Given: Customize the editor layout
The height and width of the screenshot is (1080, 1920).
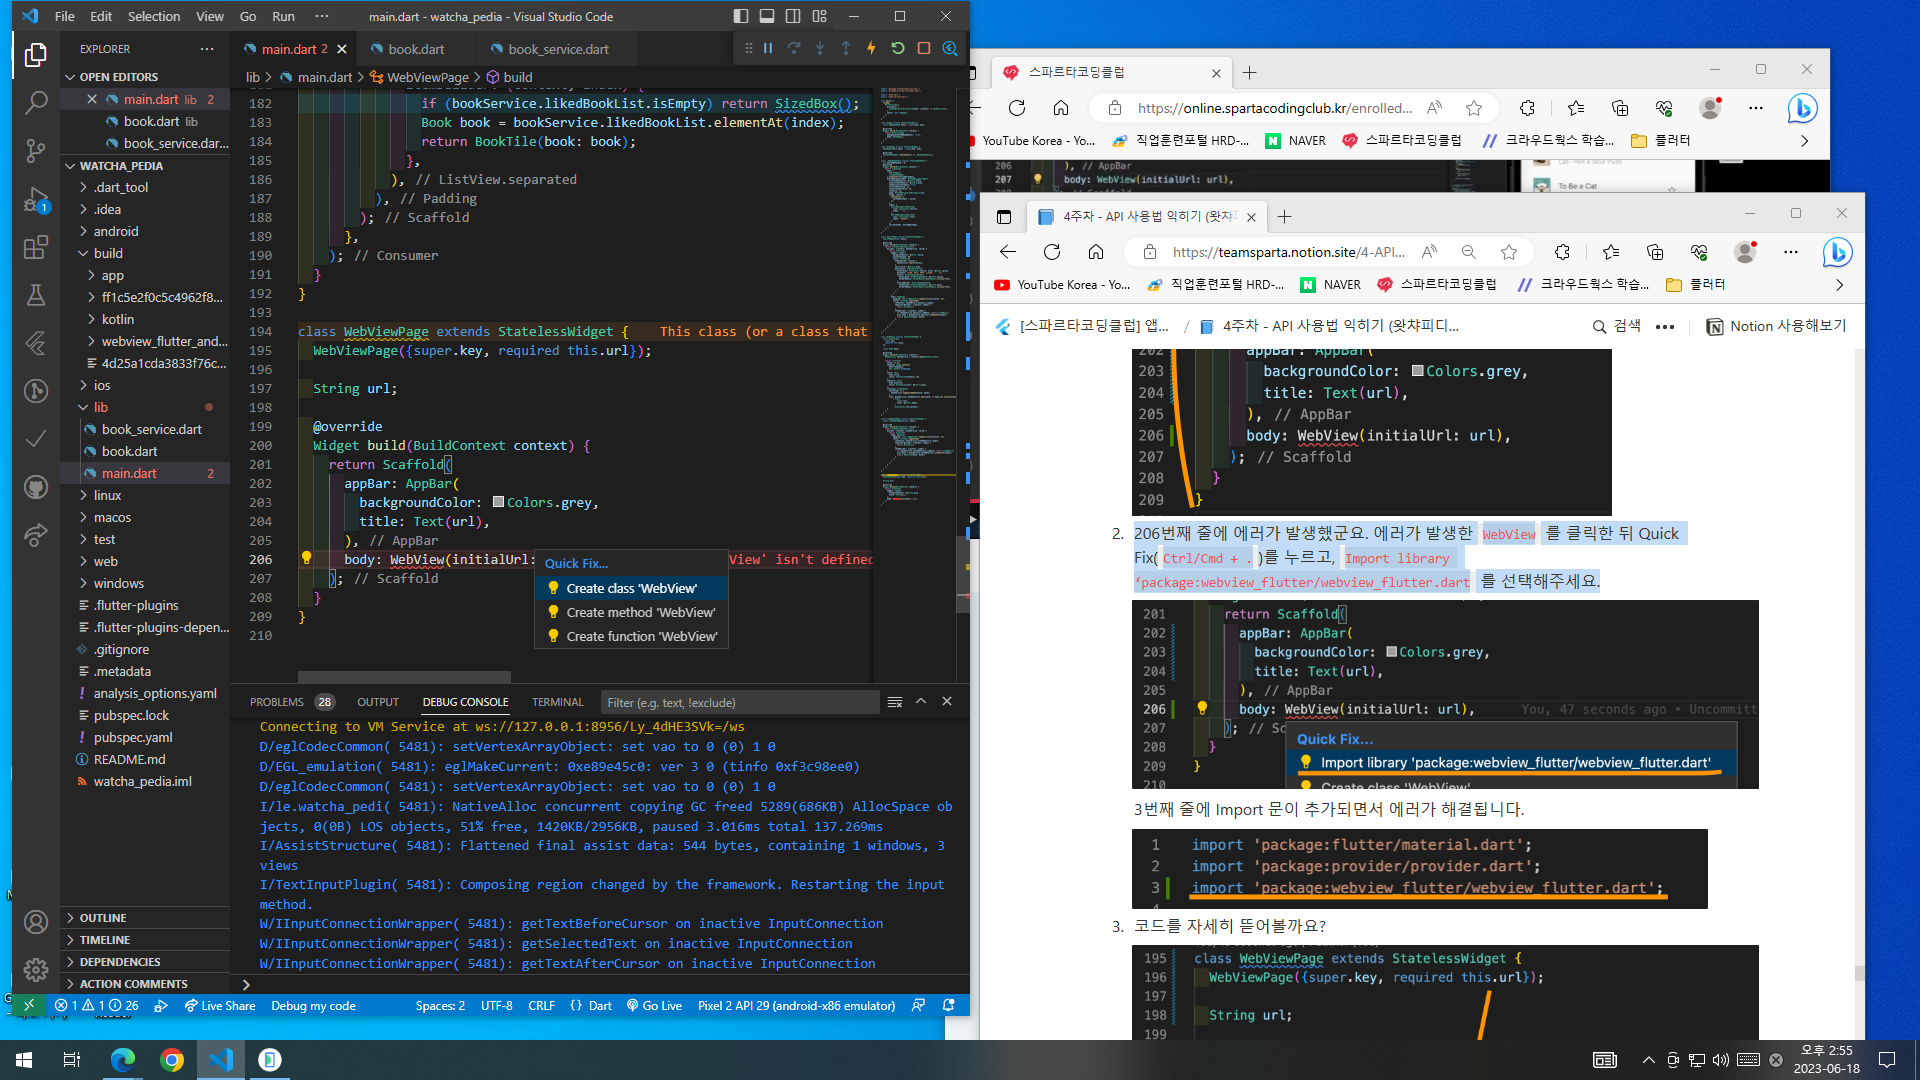Looking at the screenshot, I should tap(820, 16).
